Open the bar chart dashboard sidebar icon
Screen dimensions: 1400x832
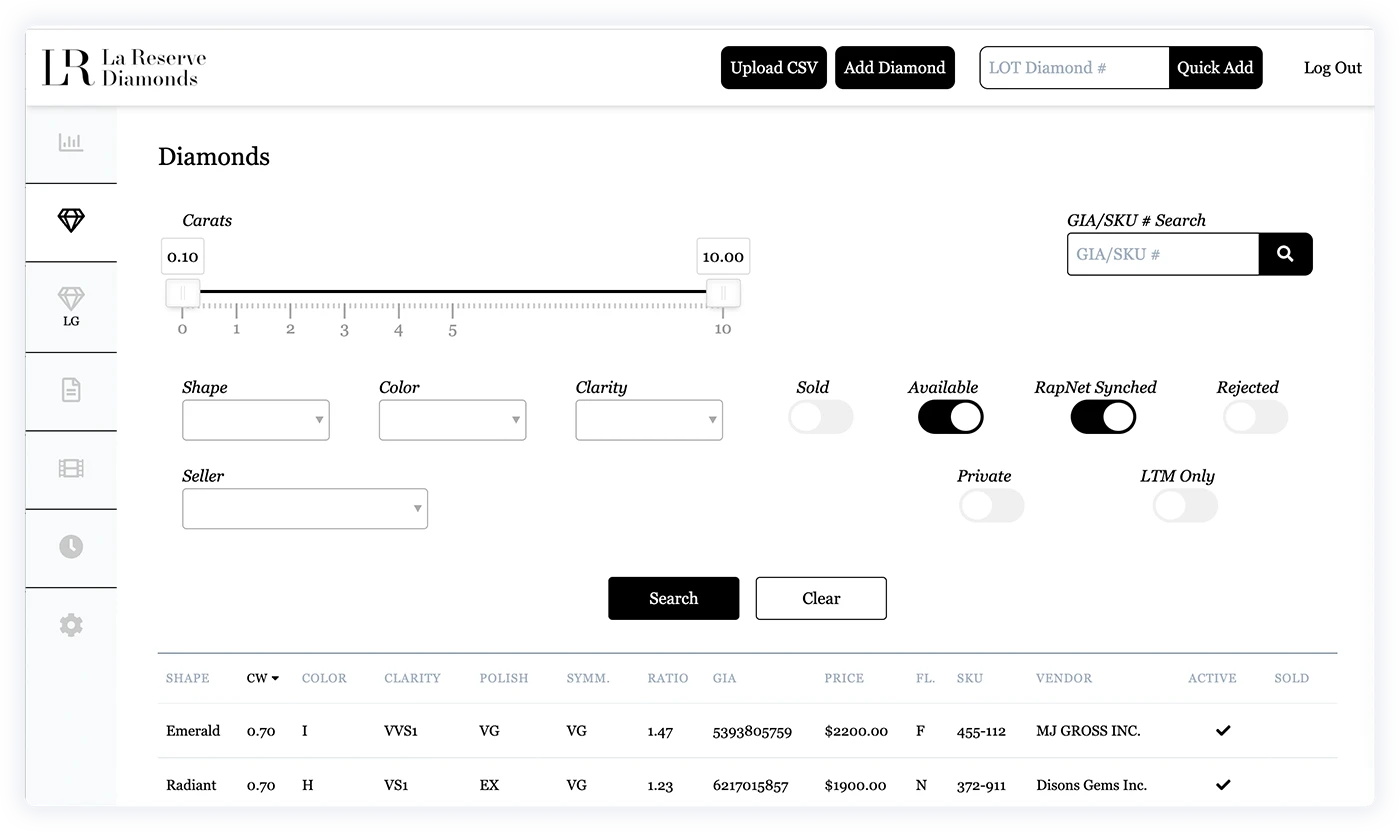click(x=71, y=143)
